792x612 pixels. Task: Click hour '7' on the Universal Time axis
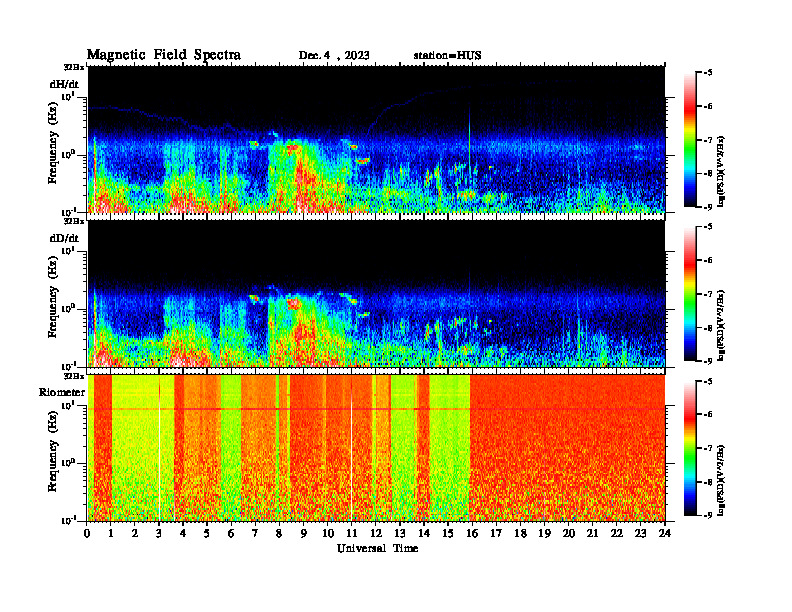[x=255, y=534]
